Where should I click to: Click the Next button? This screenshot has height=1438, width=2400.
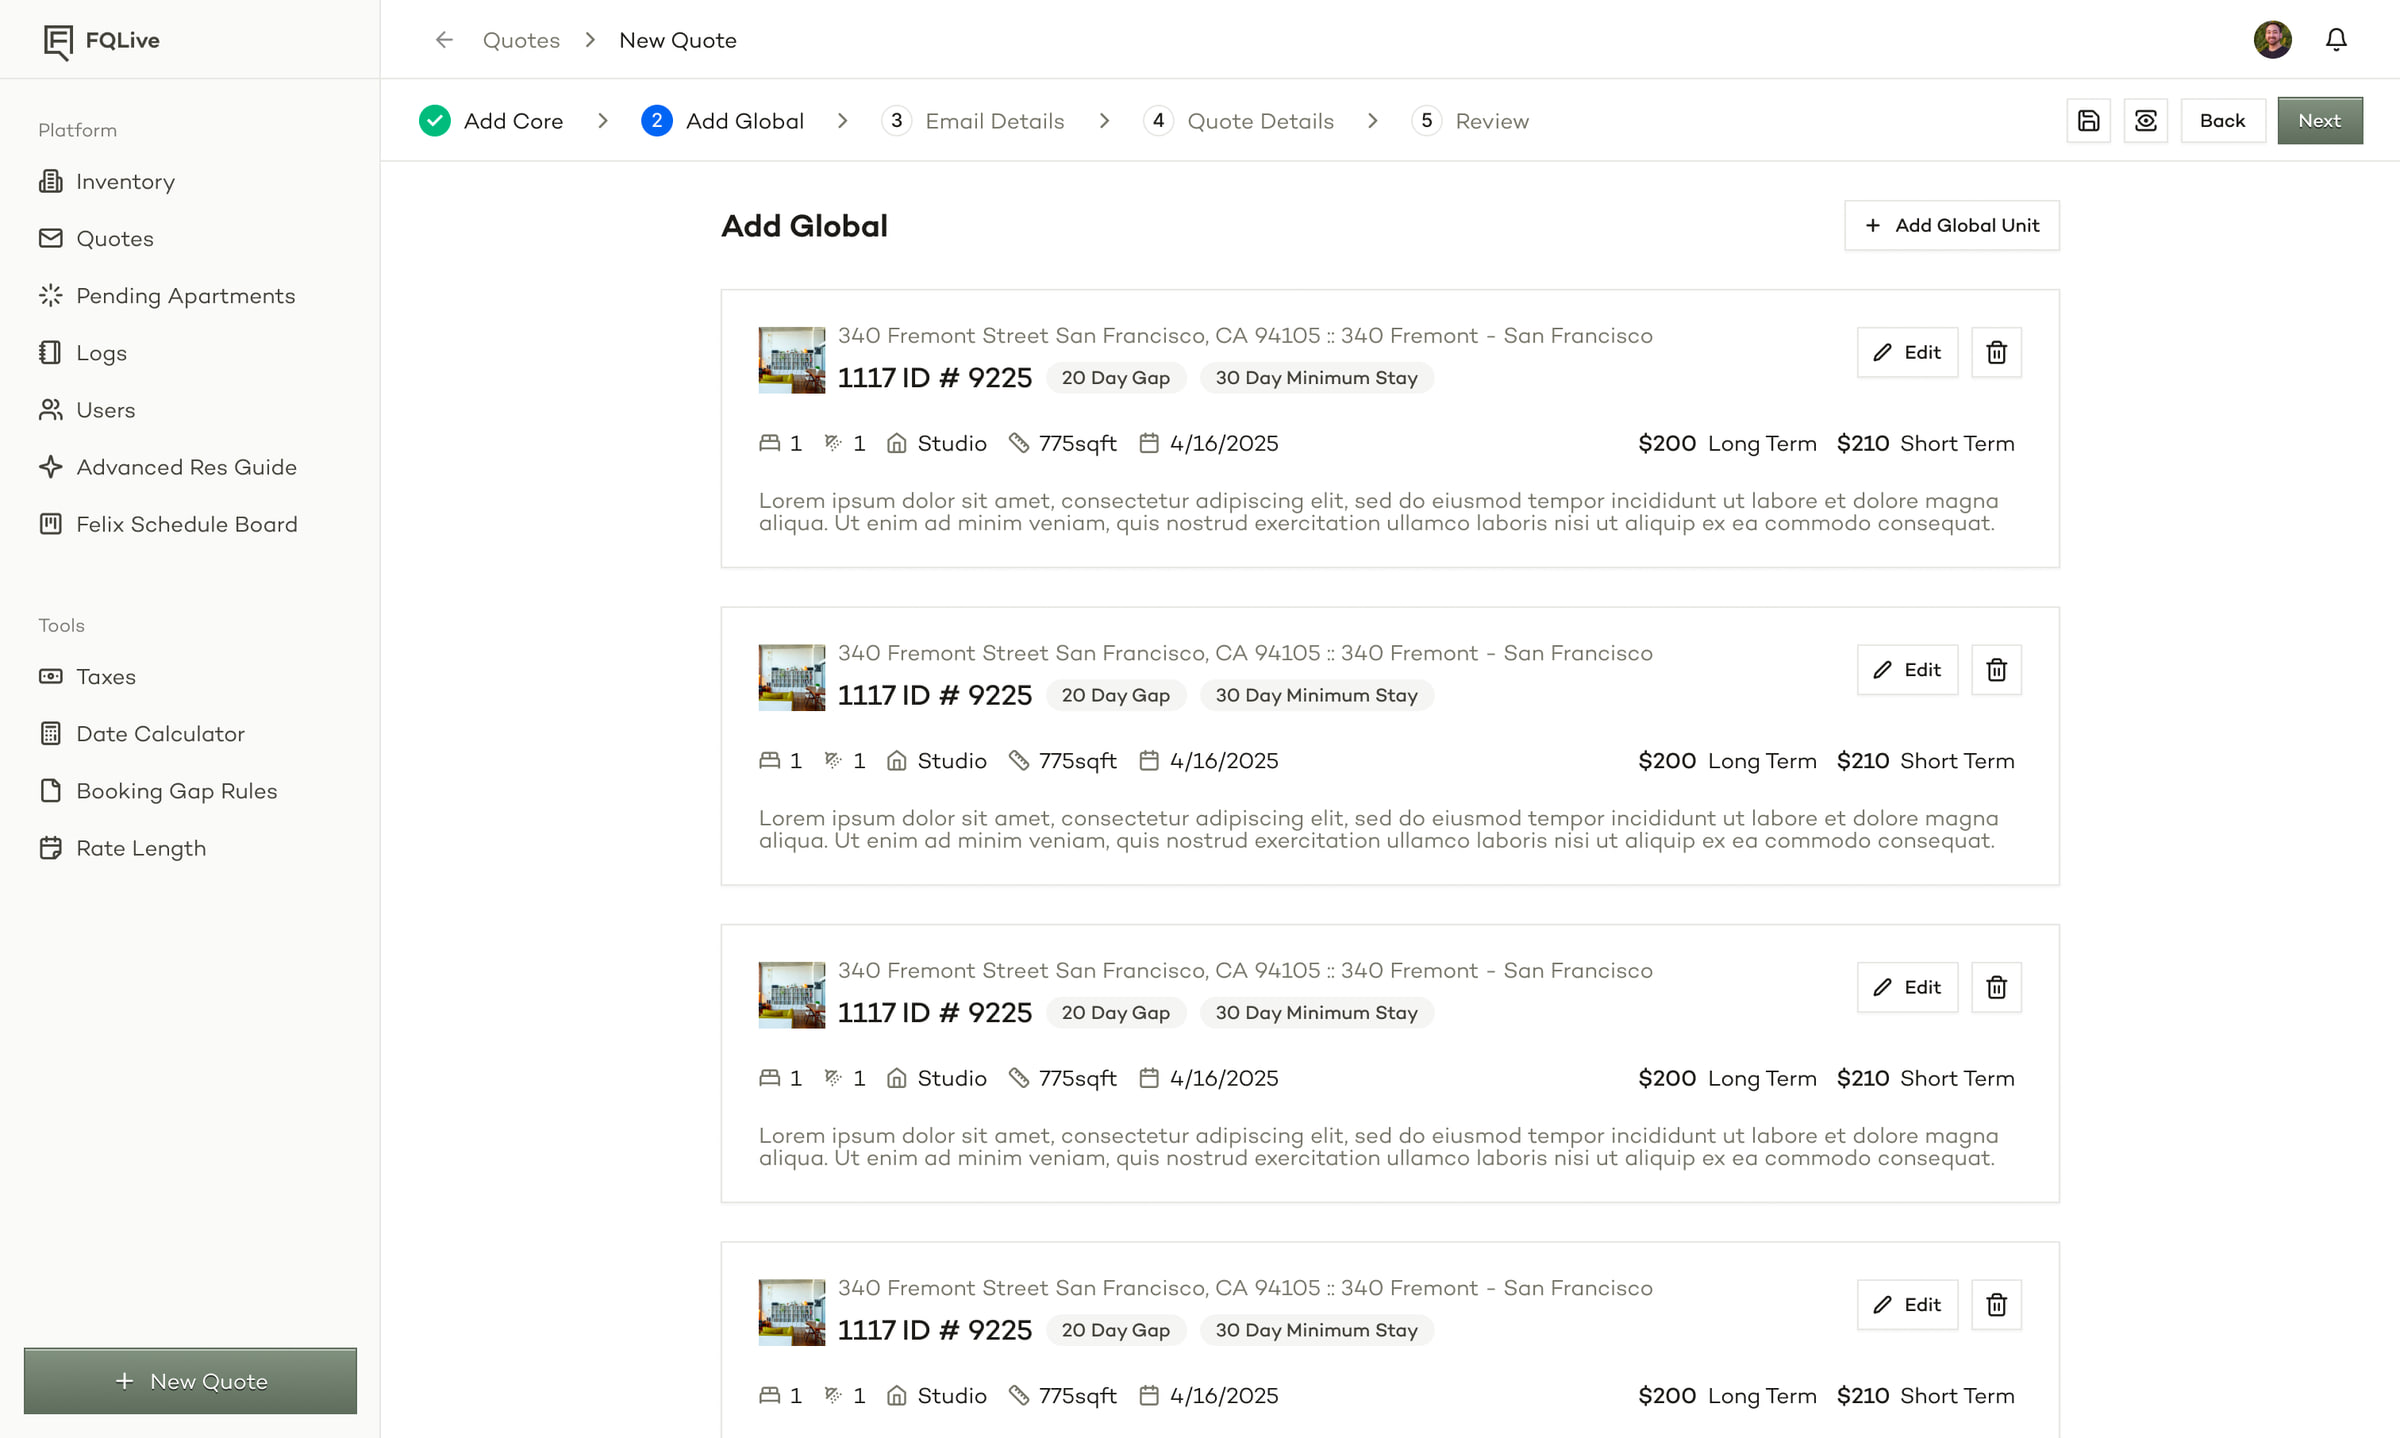click(x=2320, y=121)
